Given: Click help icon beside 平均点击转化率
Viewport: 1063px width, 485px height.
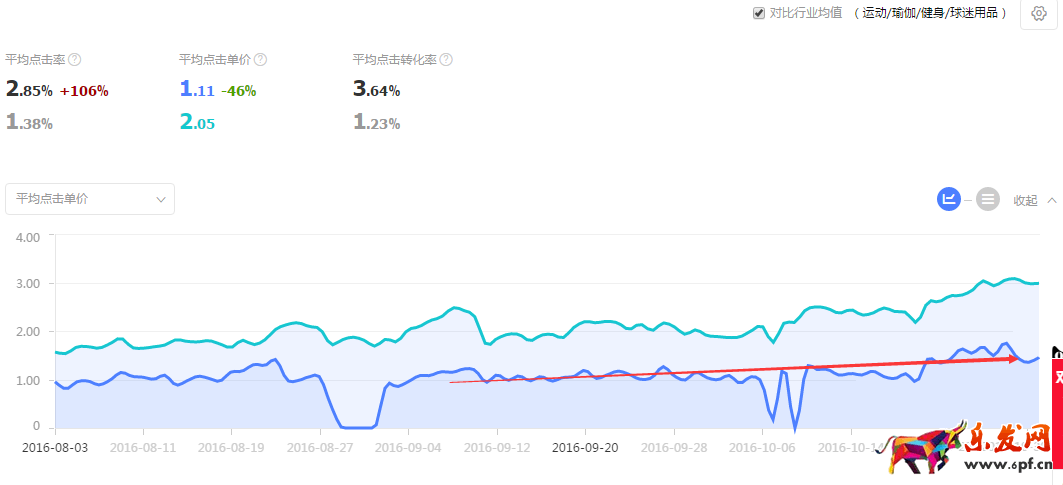Looking at the screenshot, I should coord(446,60).
